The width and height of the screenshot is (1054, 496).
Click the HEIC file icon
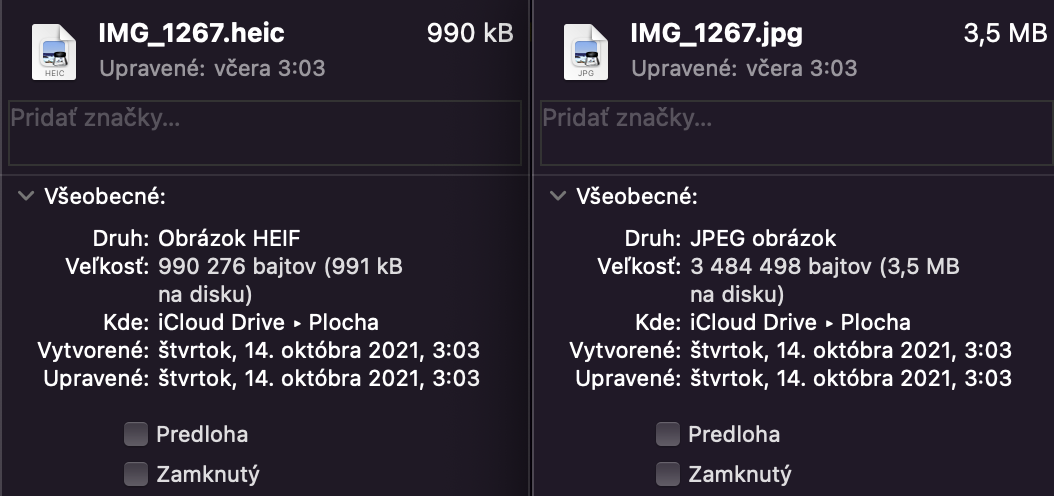coord(53,50)
